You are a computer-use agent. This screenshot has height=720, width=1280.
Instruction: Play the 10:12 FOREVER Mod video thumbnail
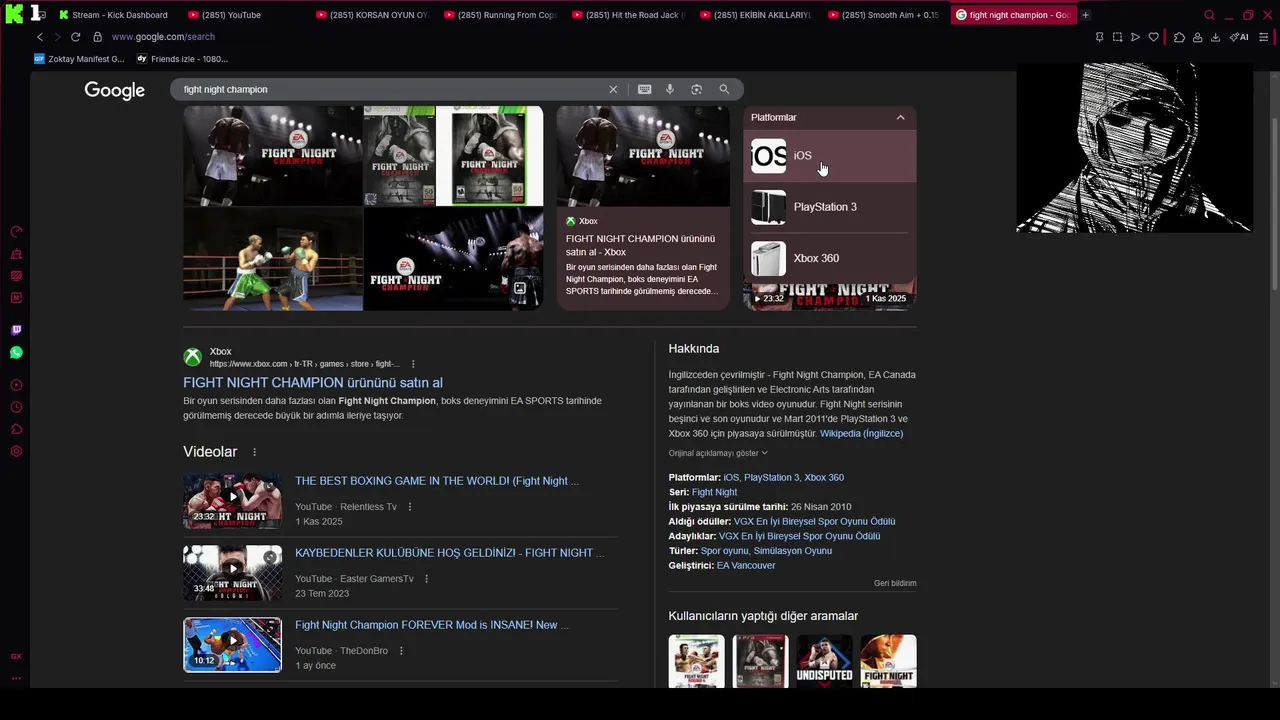[232, 645]
